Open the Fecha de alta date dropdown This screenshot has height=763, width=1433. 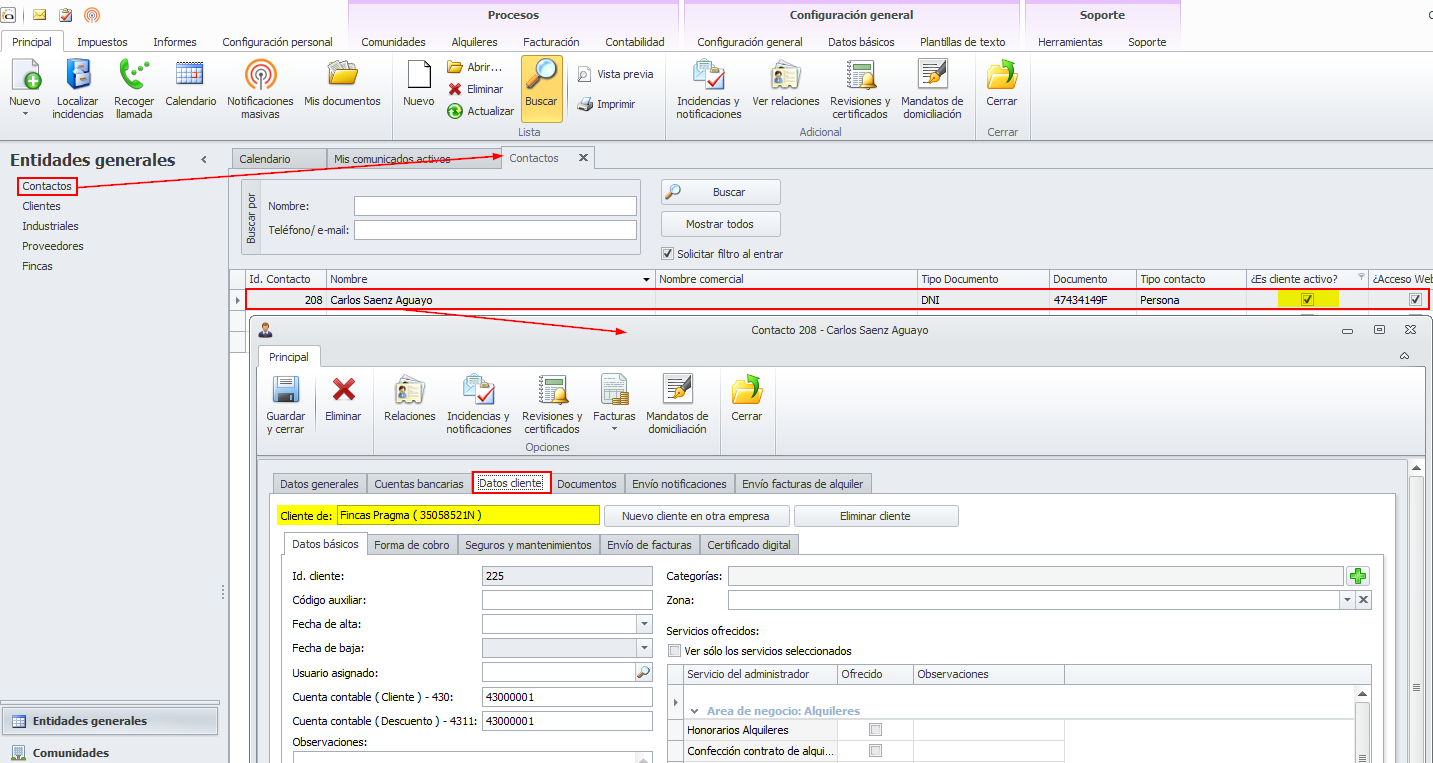click(x=643, y=624)
